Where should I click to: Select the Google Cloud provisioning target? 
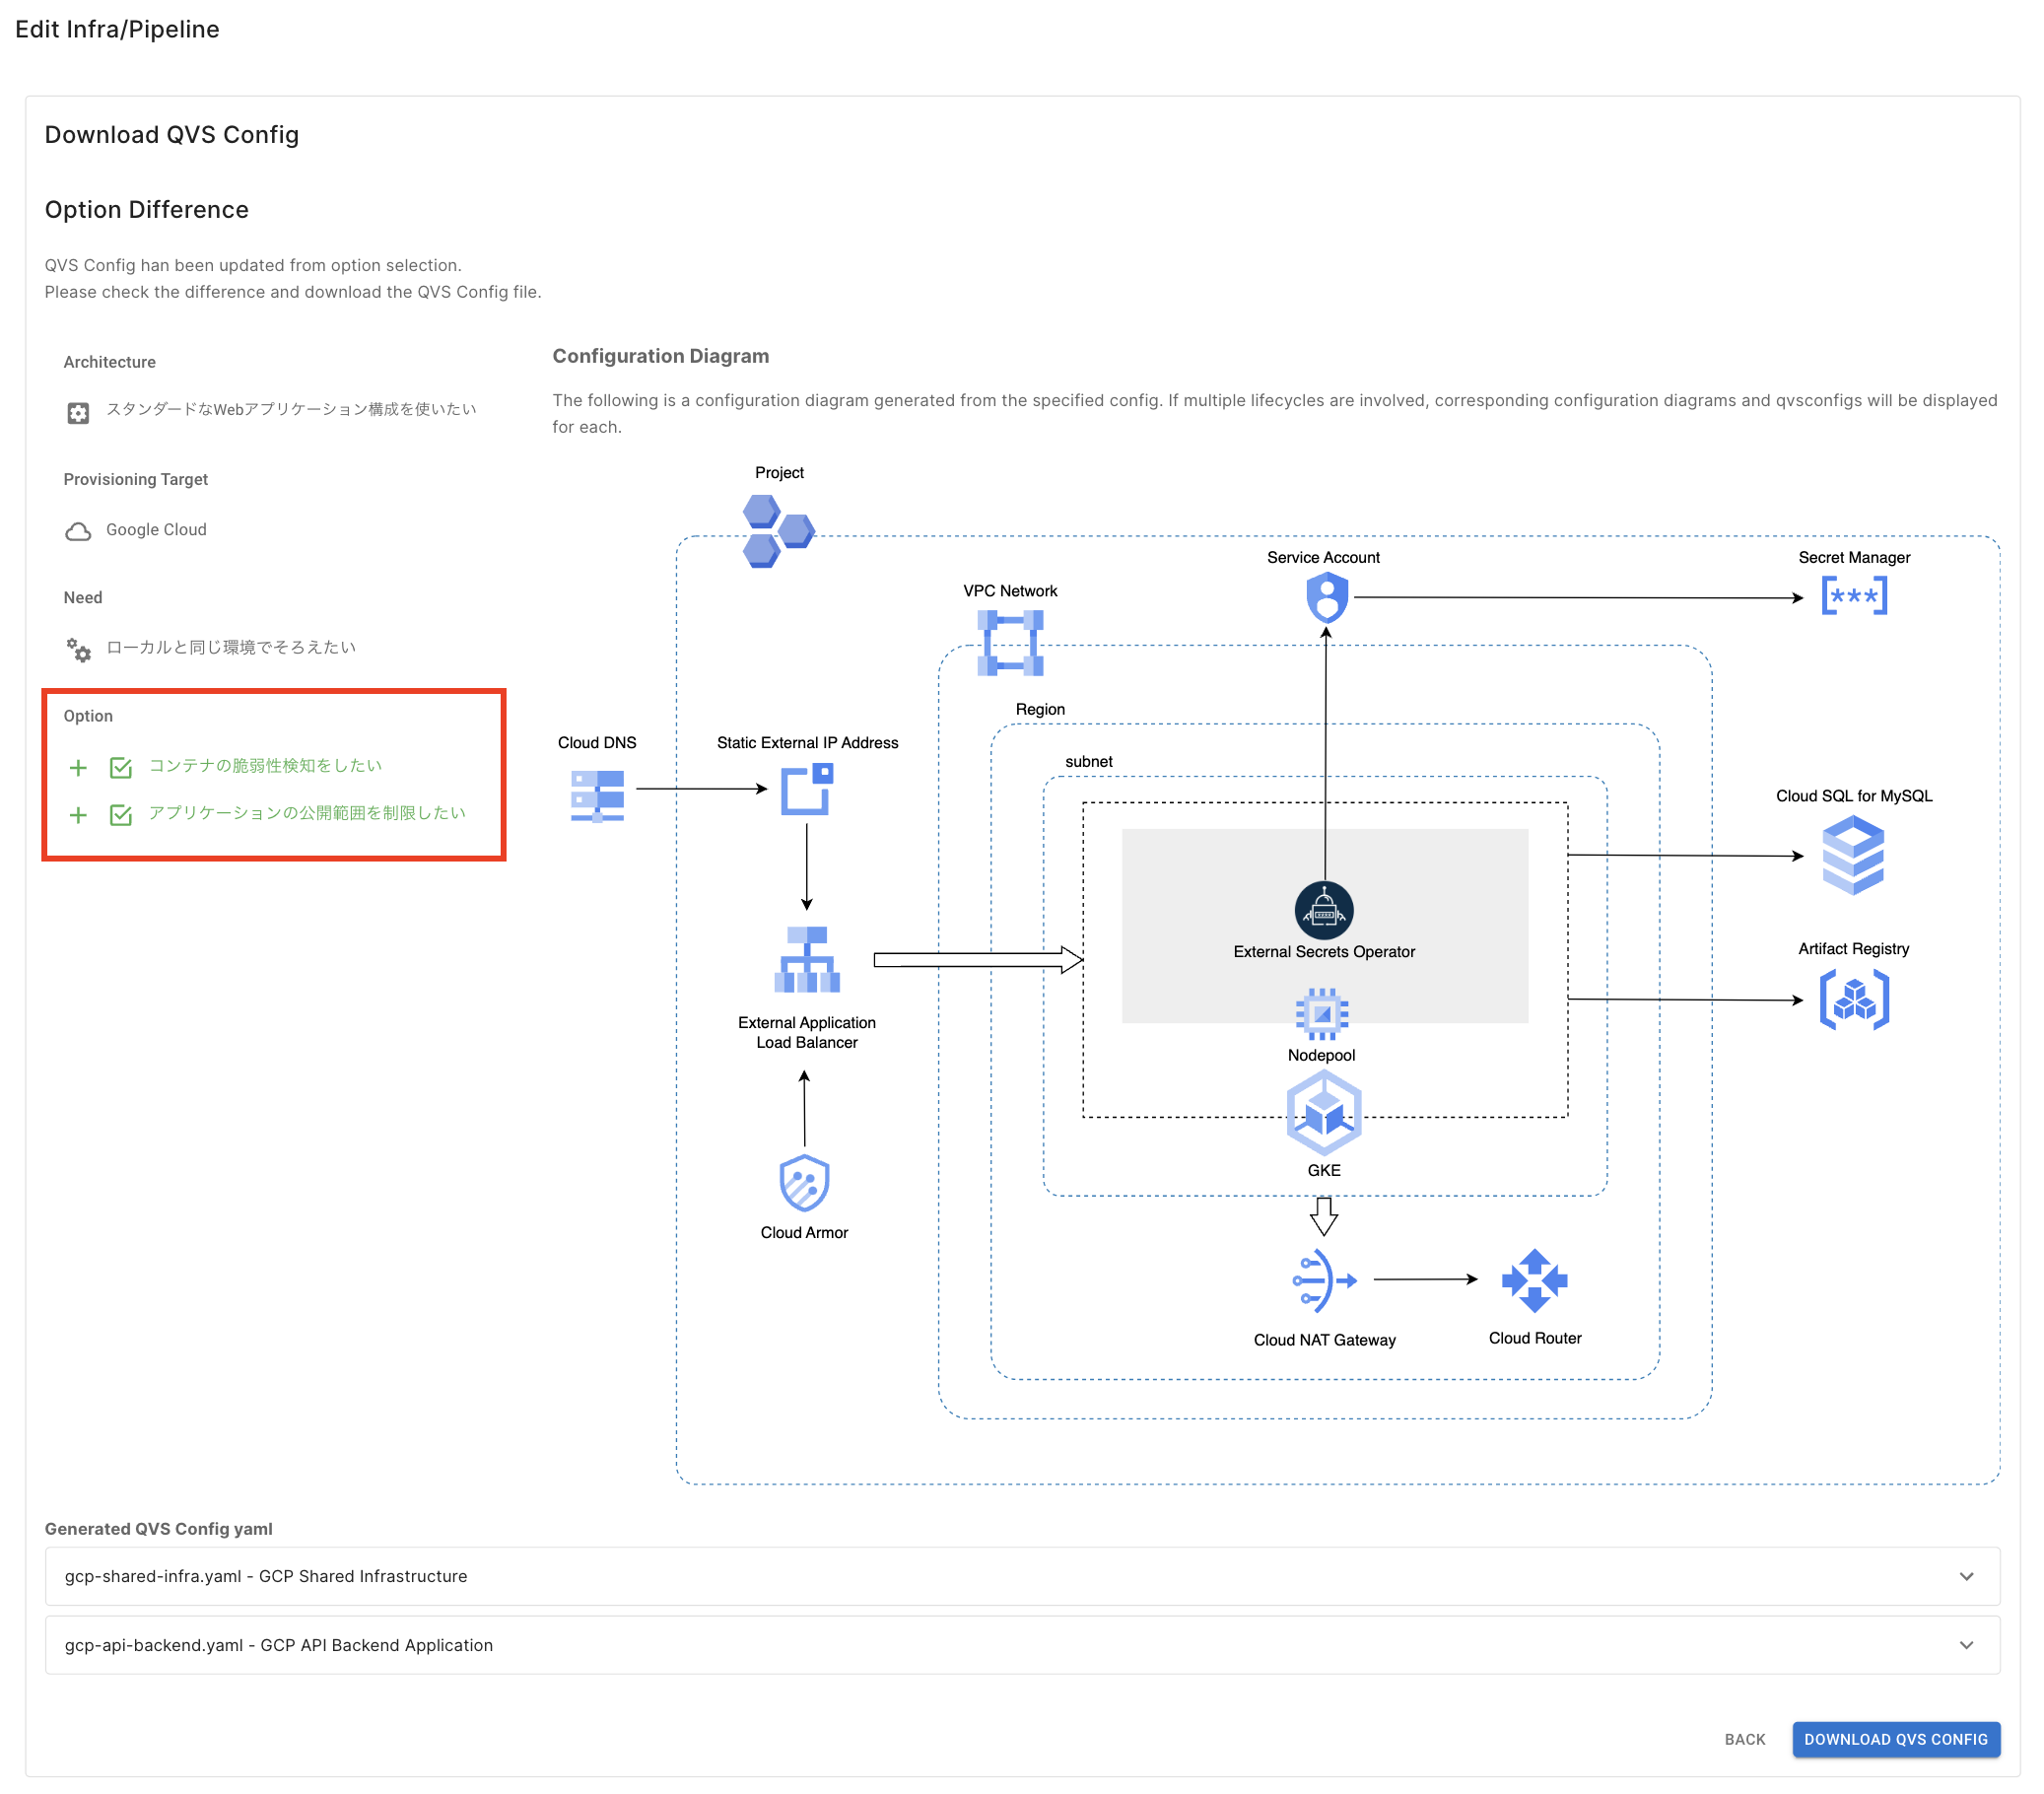[156, 530]
